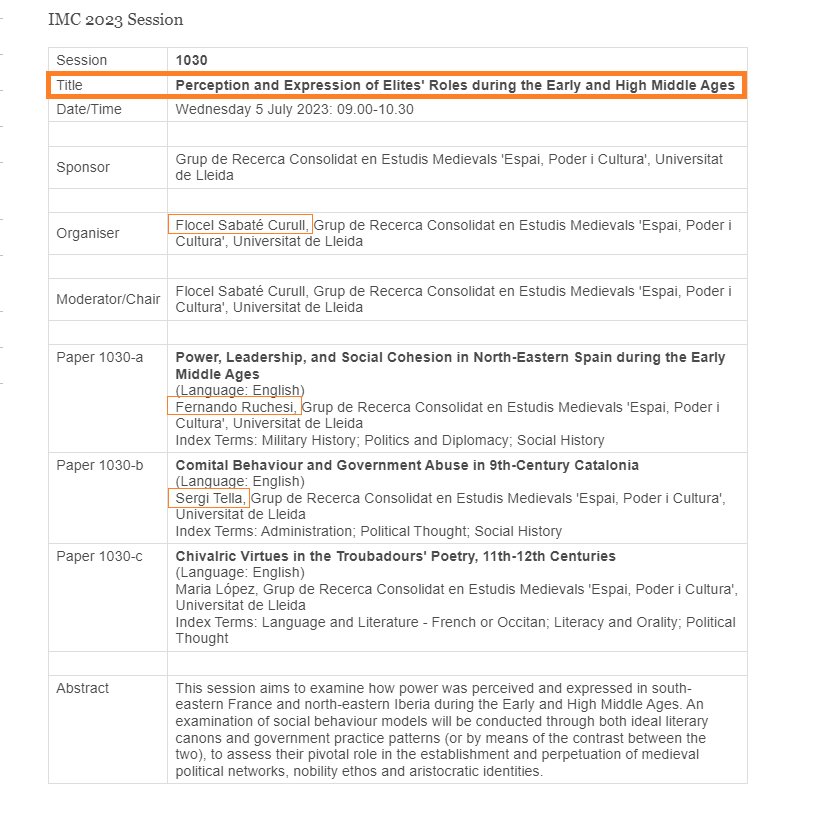The width and height of the screenshot is (821, 821).
Task: Click the 'Moderator/Chair' row label
Action: pos(108,299)
